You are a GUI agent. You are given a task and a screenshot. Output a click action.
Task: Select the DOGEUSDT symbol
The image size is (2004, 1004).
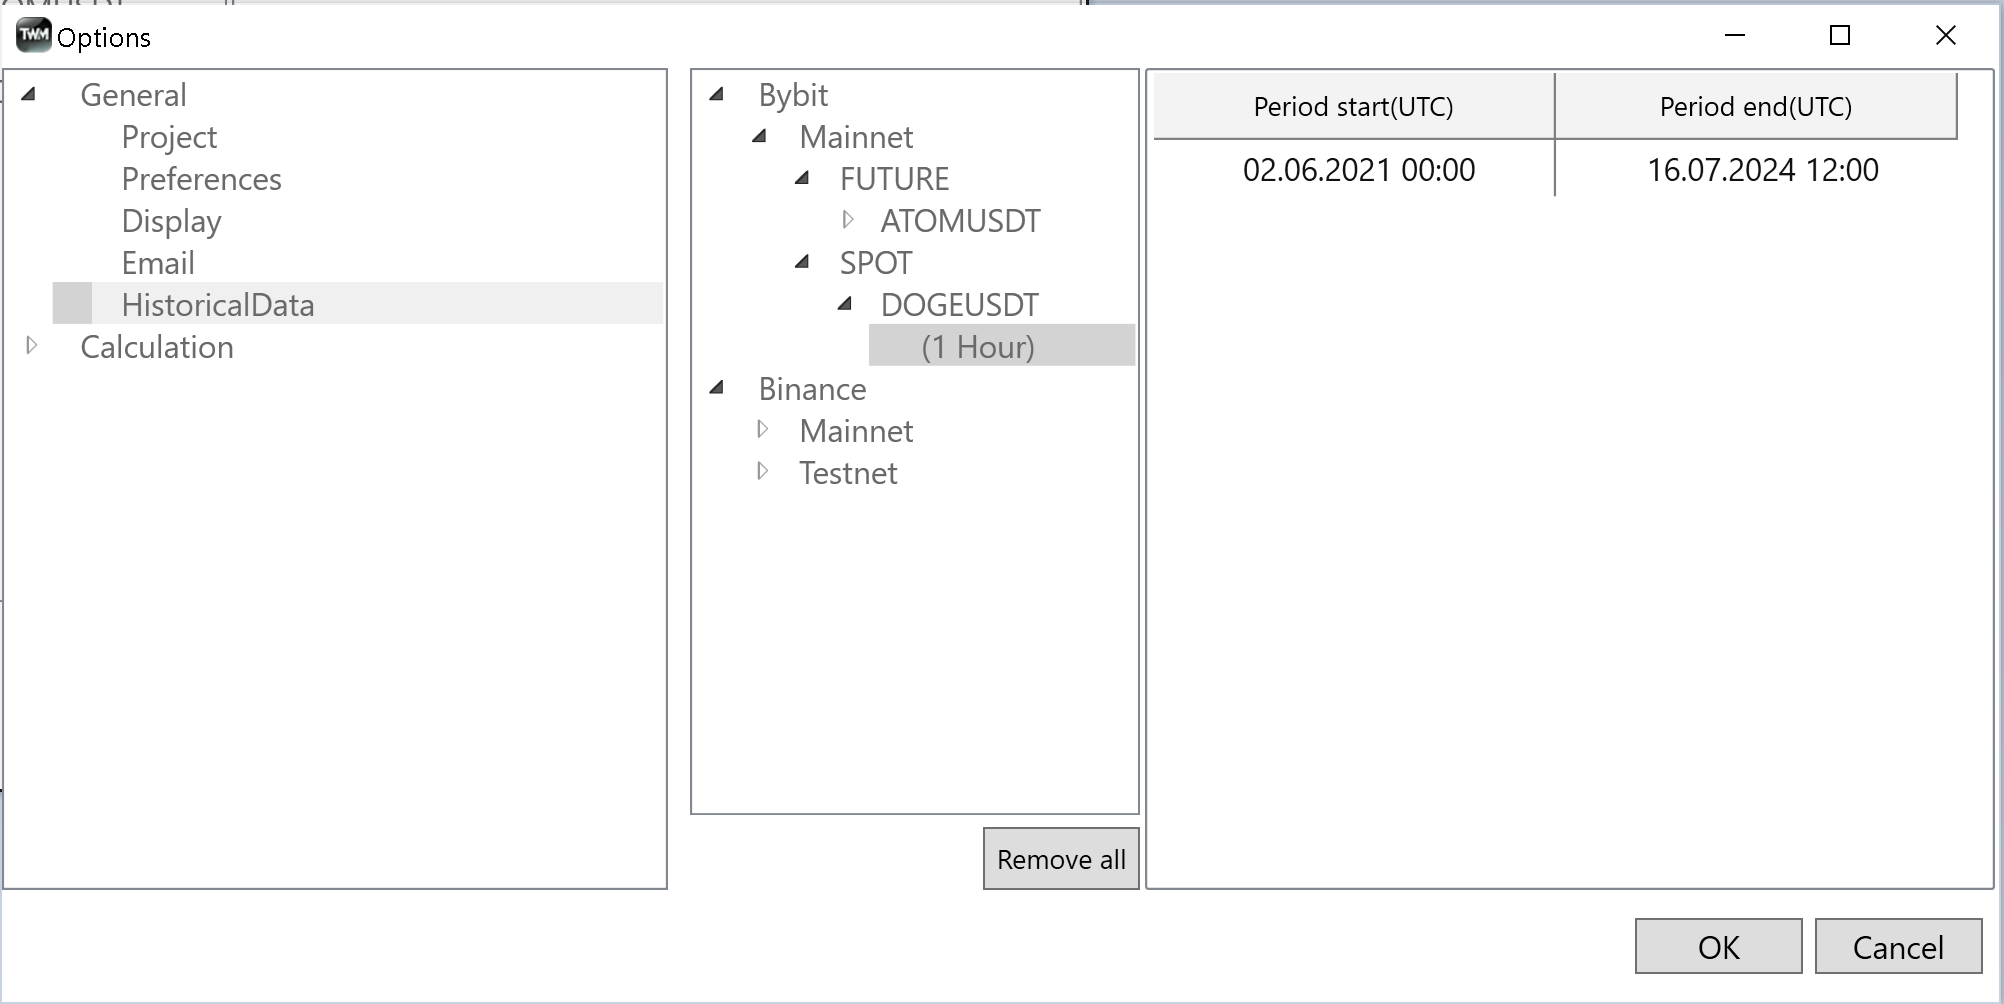coord(959,305)
